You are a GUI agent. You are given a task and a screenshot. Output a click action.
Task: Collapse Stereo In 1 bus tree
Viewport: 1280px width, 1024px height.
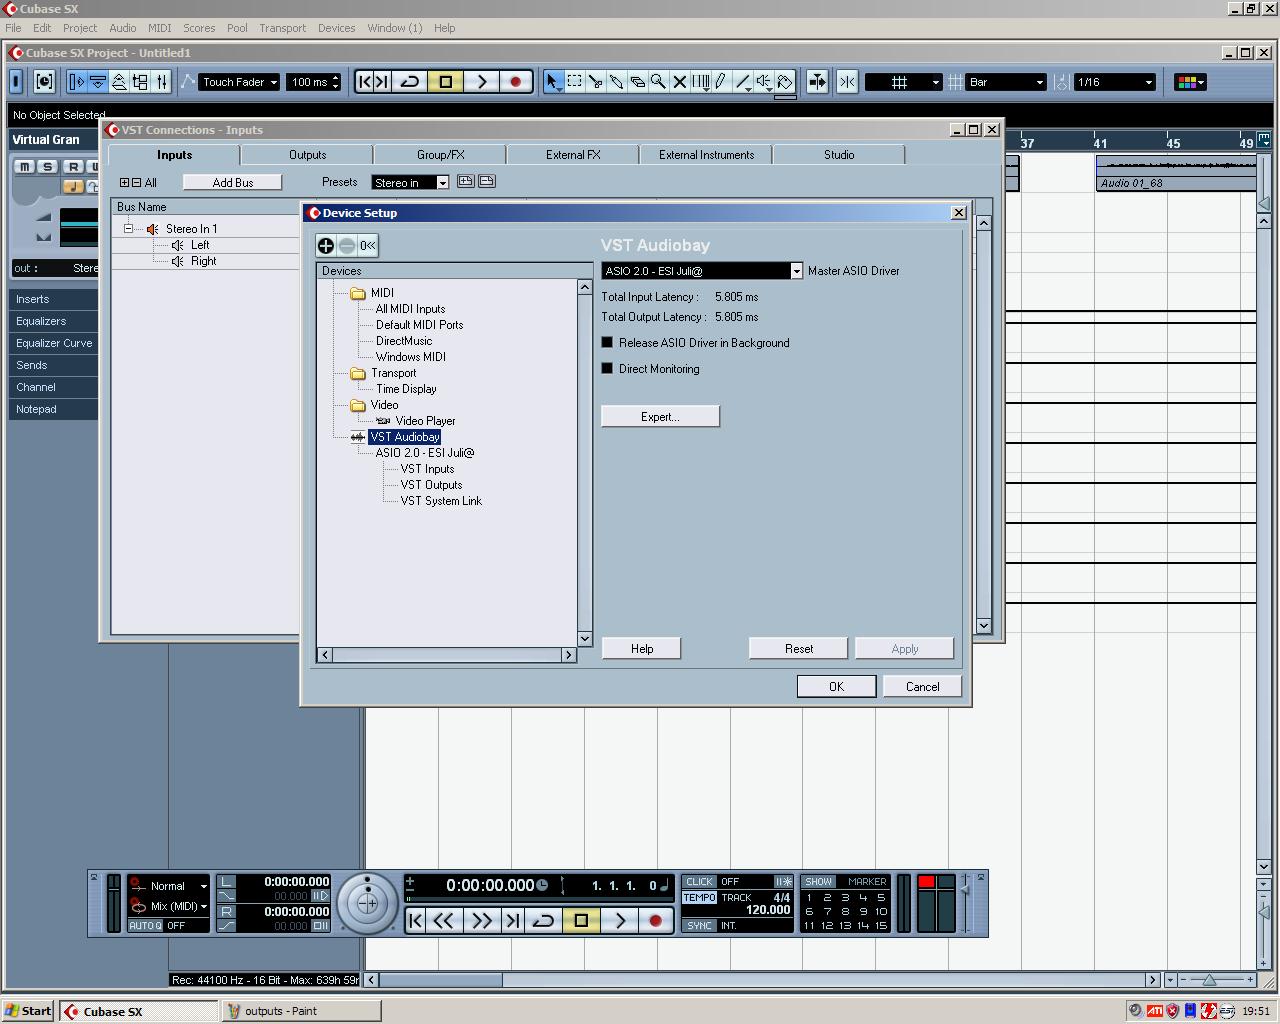click(128, 229)
